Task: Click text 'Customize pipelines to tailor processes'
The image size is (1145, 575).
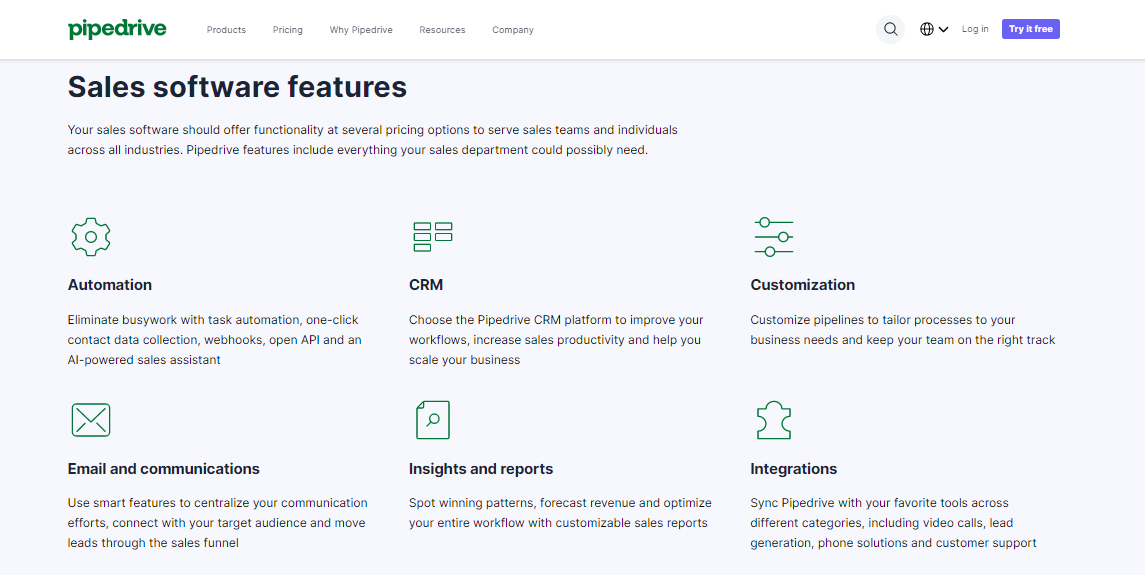Action: pyautogui.click(x=867, y=320)
